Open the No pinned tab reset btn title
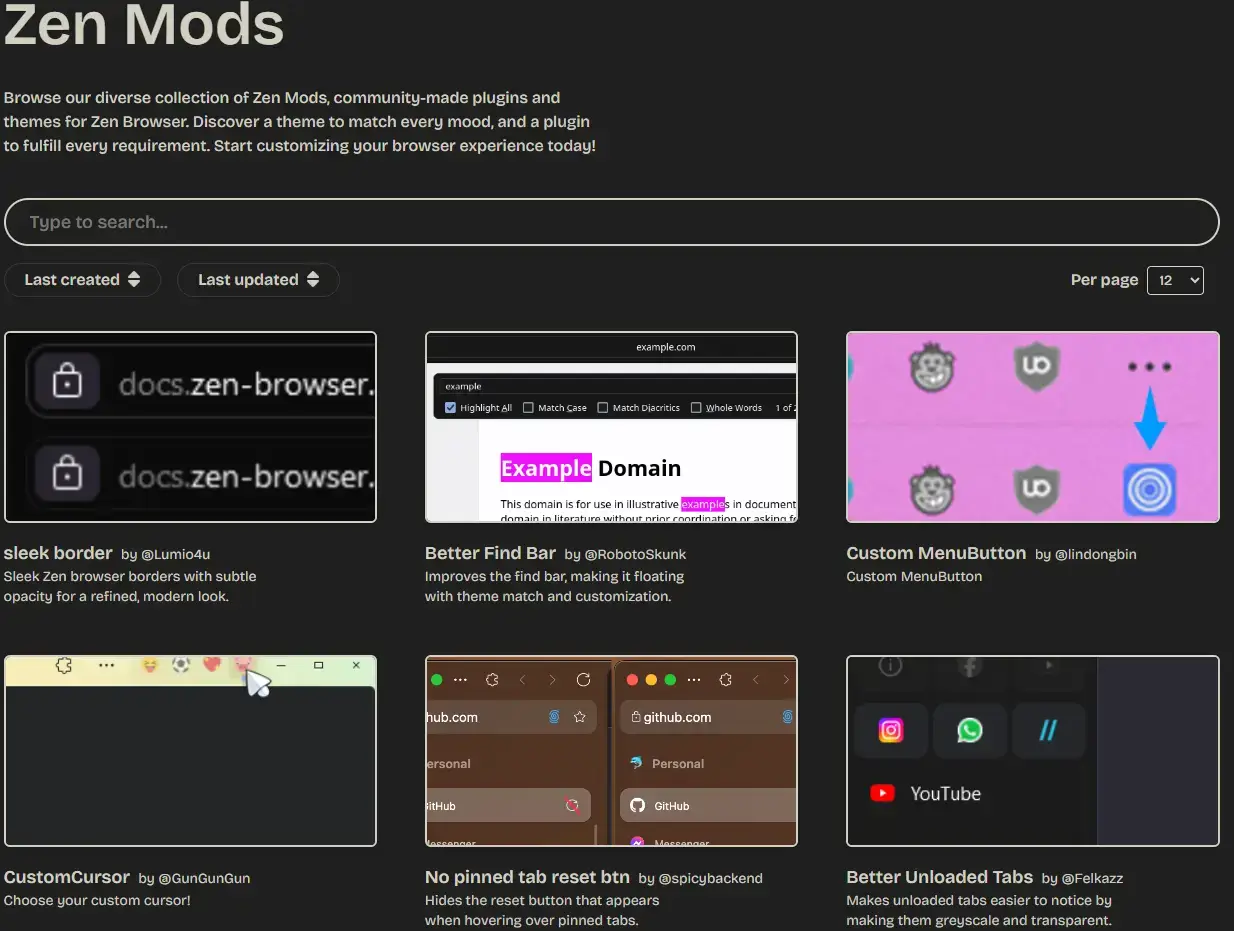 point(527,877)
